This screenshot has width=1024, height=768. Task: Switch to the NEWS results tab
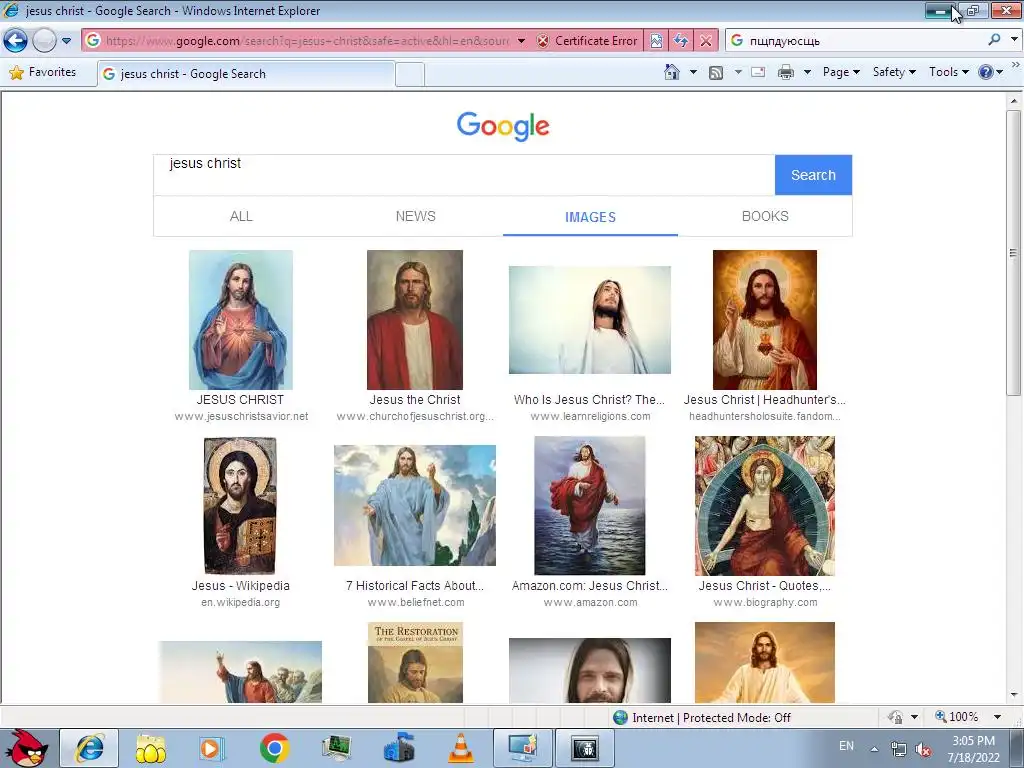pos(415,216)
